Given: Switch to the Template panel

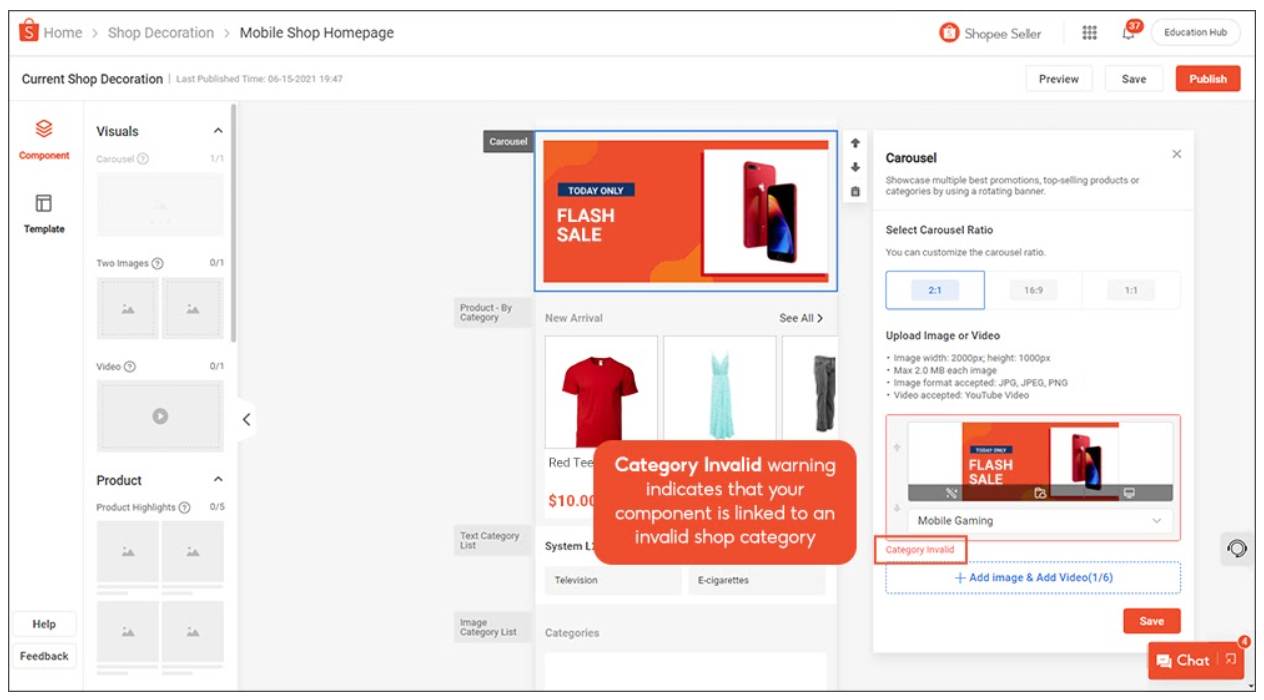Looking at the screenshot, I should pyautogui.click(x=42, y=213).
